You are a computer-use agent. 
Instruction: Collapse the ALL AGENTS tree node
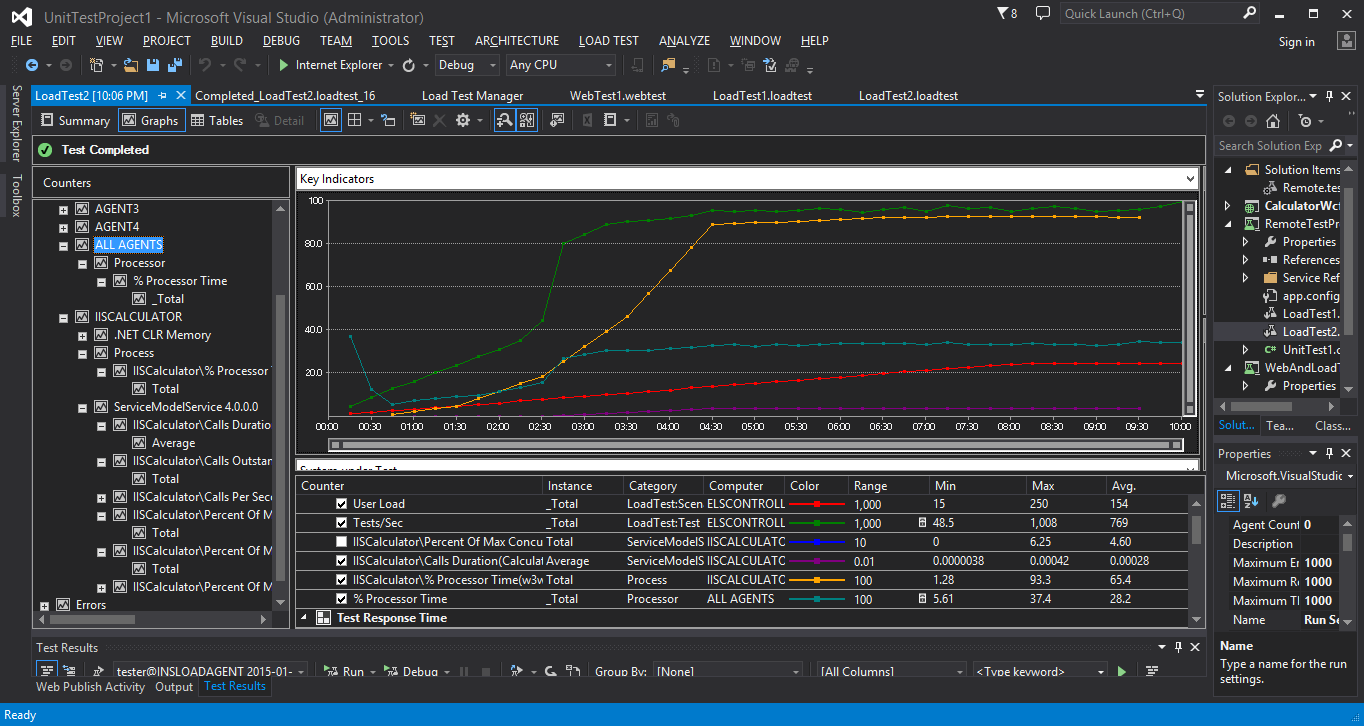(63, 245)
